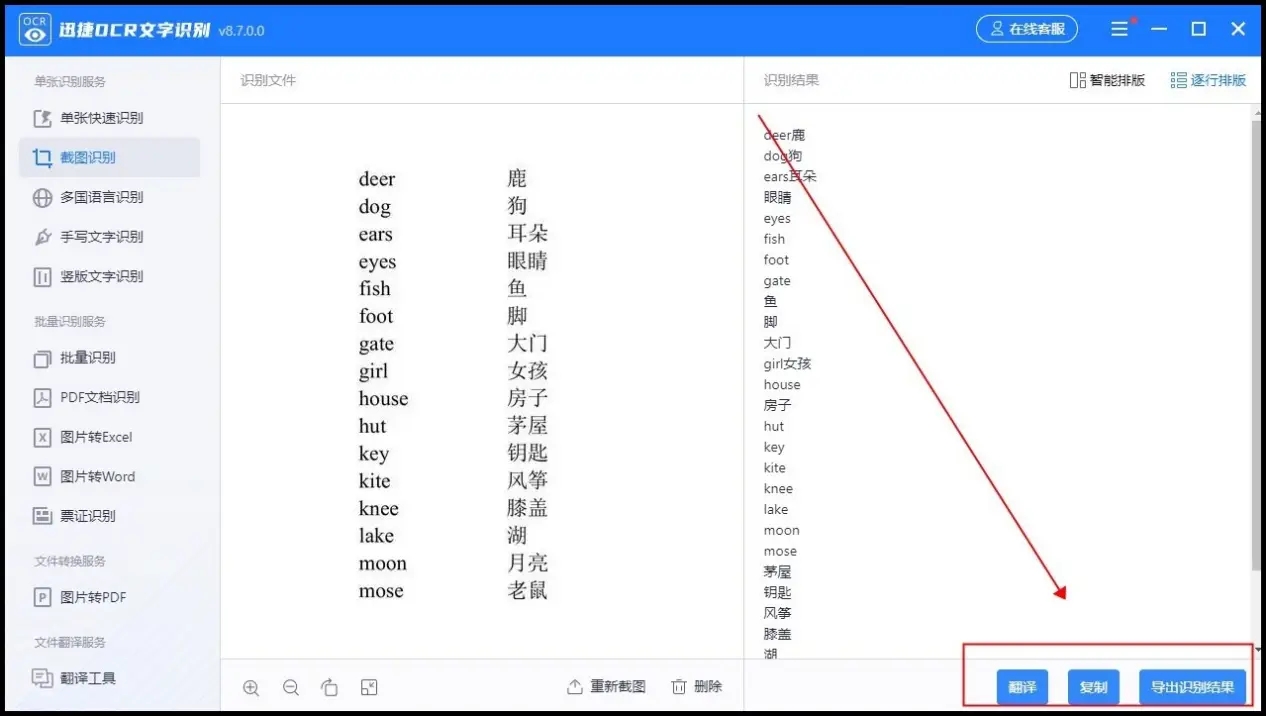Click the fit-to-window icon
The image size is (1266, 716).
(368, 687)
